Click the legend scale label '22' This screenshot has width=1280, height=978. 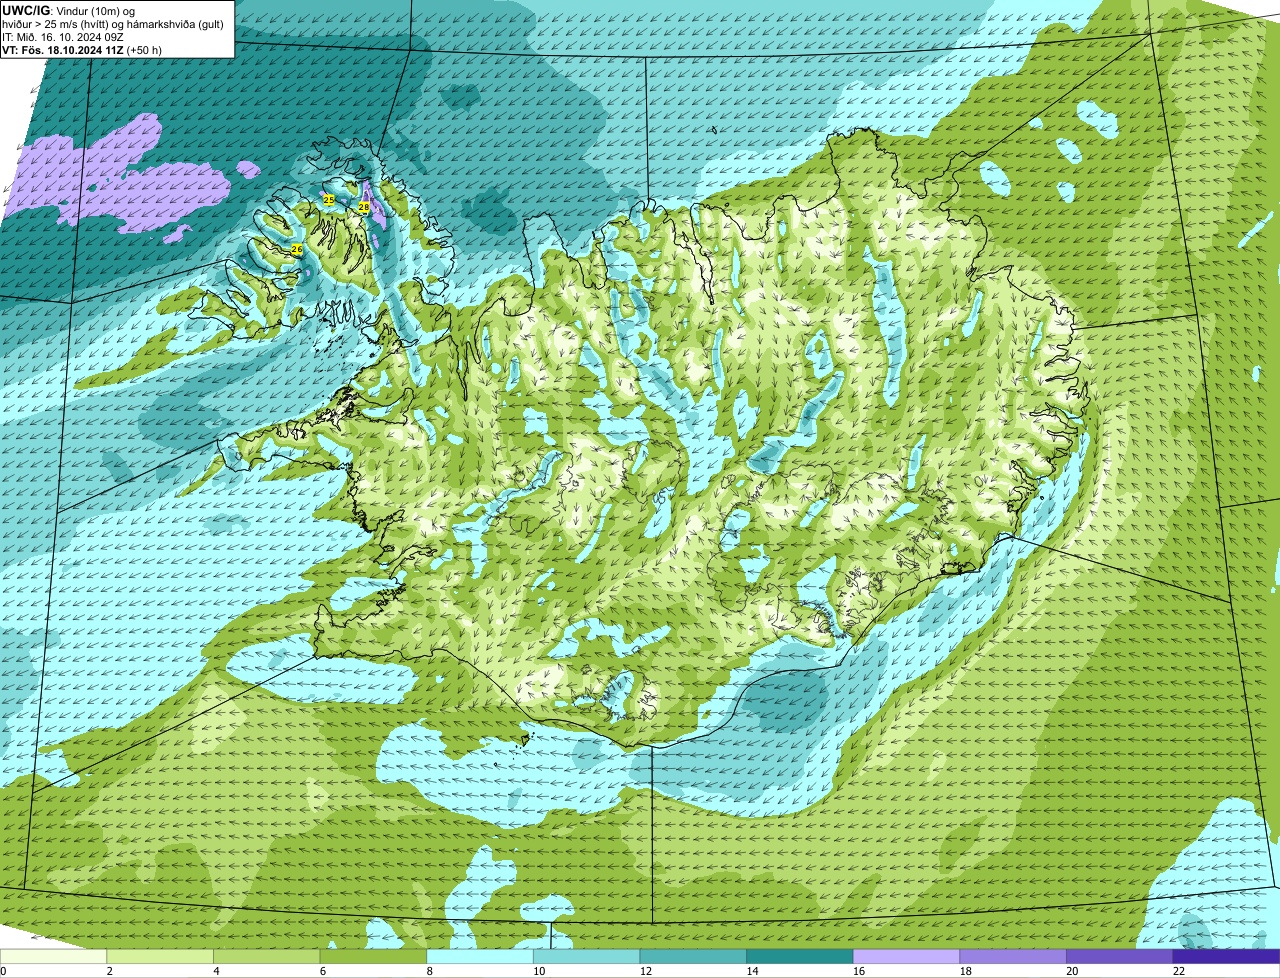coord(1179,971)
